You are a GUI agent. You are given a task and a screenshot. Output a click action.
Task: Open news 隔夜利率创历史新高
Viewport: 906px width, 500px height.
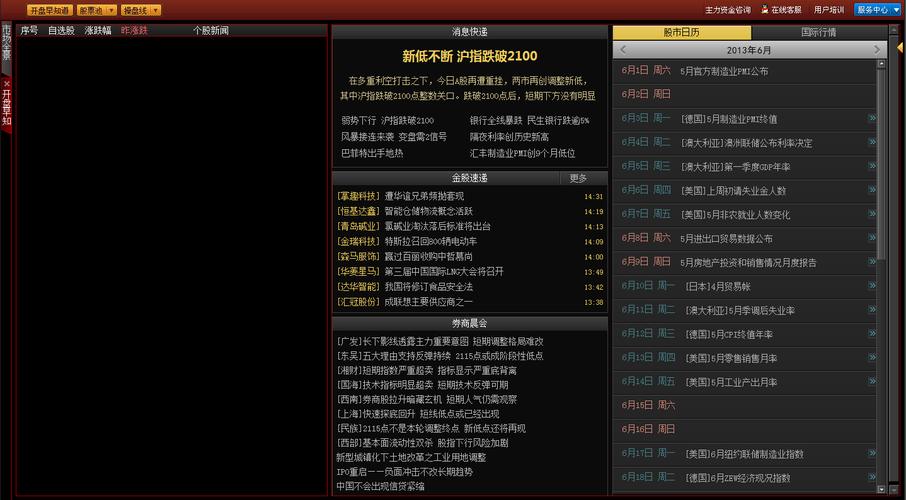(510, 136)
